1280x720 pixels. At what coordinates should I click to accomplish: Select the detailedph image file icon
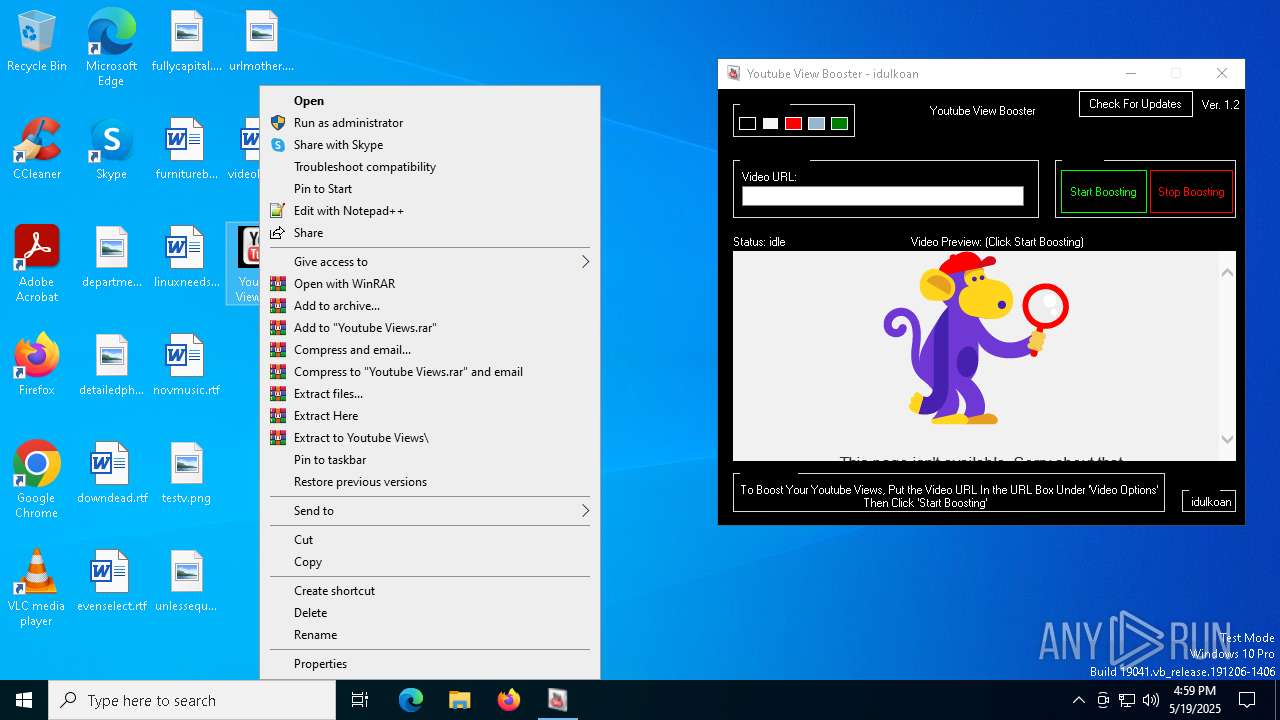pyautogui.click(x=111, y=365)
